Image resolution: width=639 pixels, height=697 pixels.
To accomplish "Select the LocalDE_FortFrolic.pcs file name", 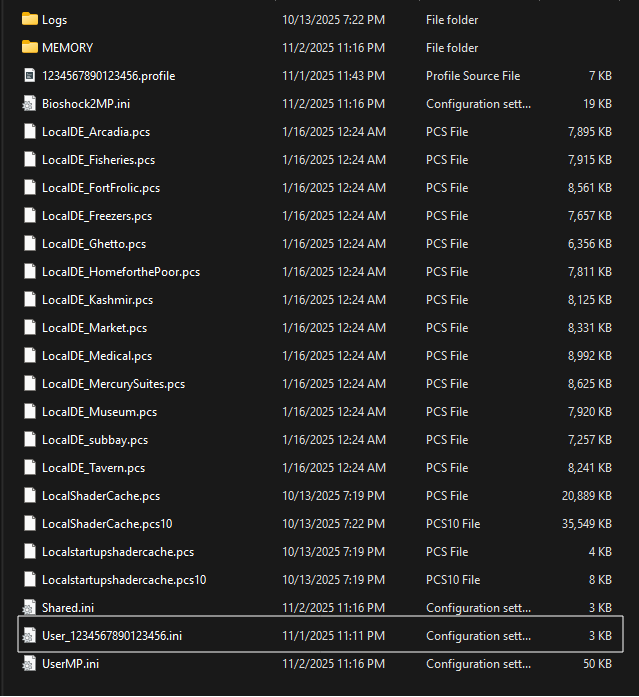I will tap(100, 187).
